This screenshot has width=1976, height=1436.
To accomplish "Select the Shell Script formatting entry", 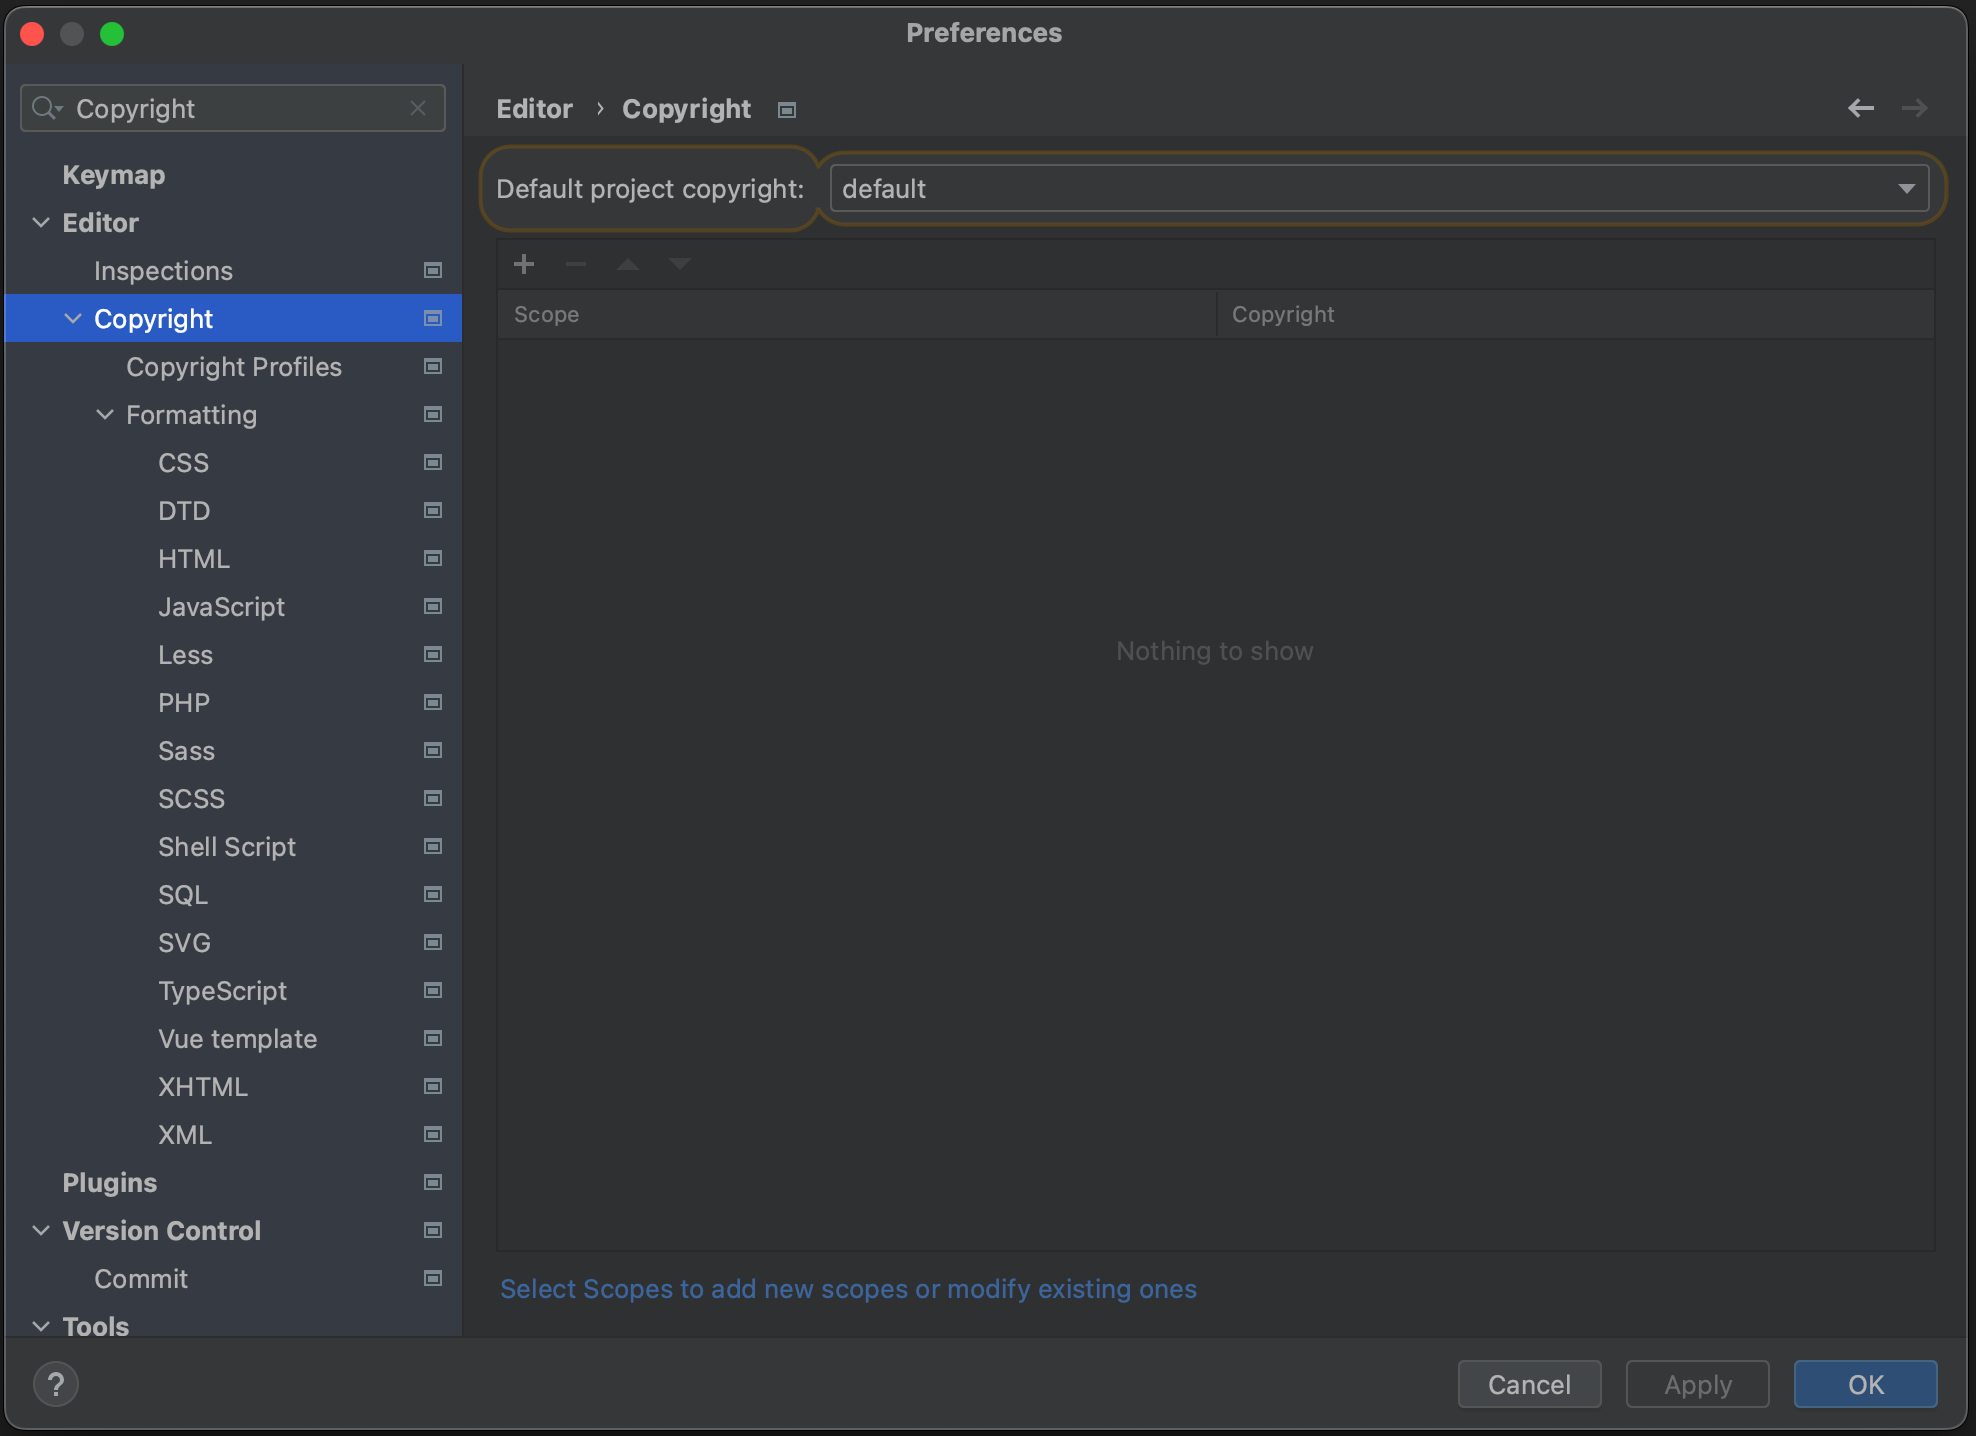I will click(x=227, y=847).
